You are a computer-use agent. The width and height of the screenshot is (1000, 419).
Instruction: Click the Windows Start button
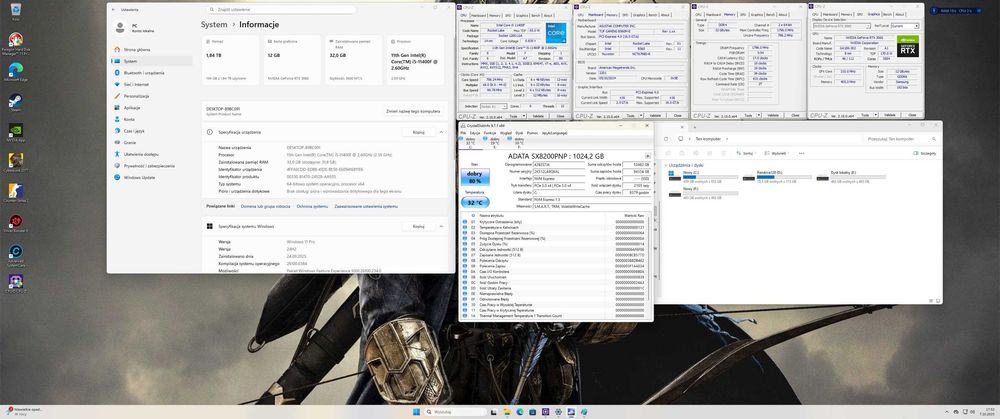(418, 412)
